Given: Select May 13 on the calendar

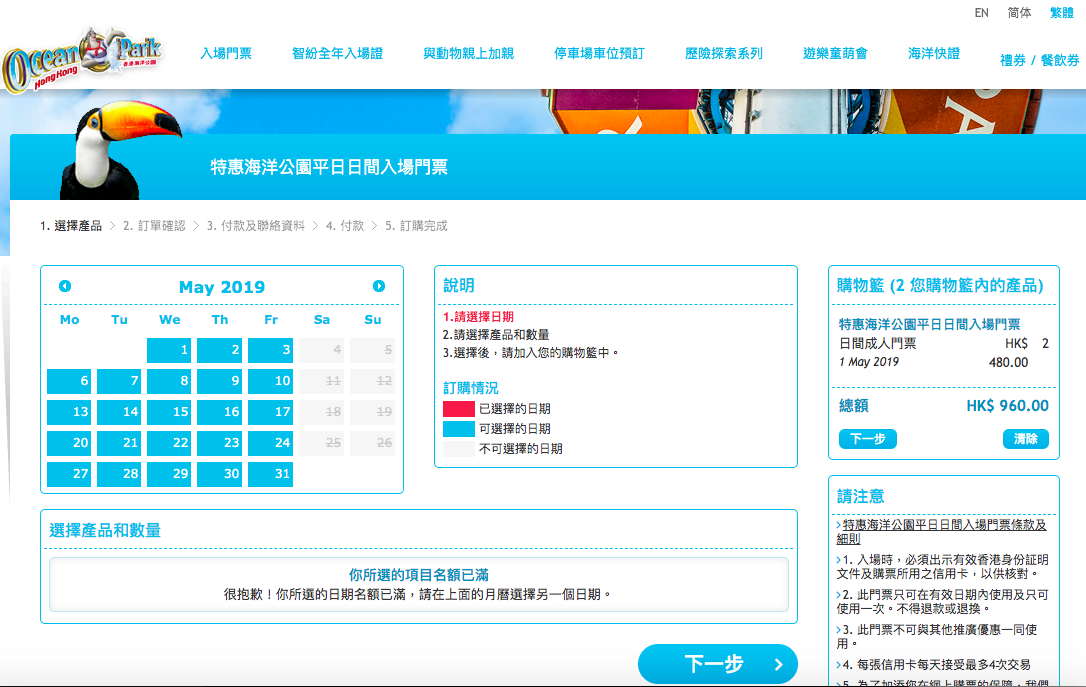Looking at the screenshot, I should [69, 412].
